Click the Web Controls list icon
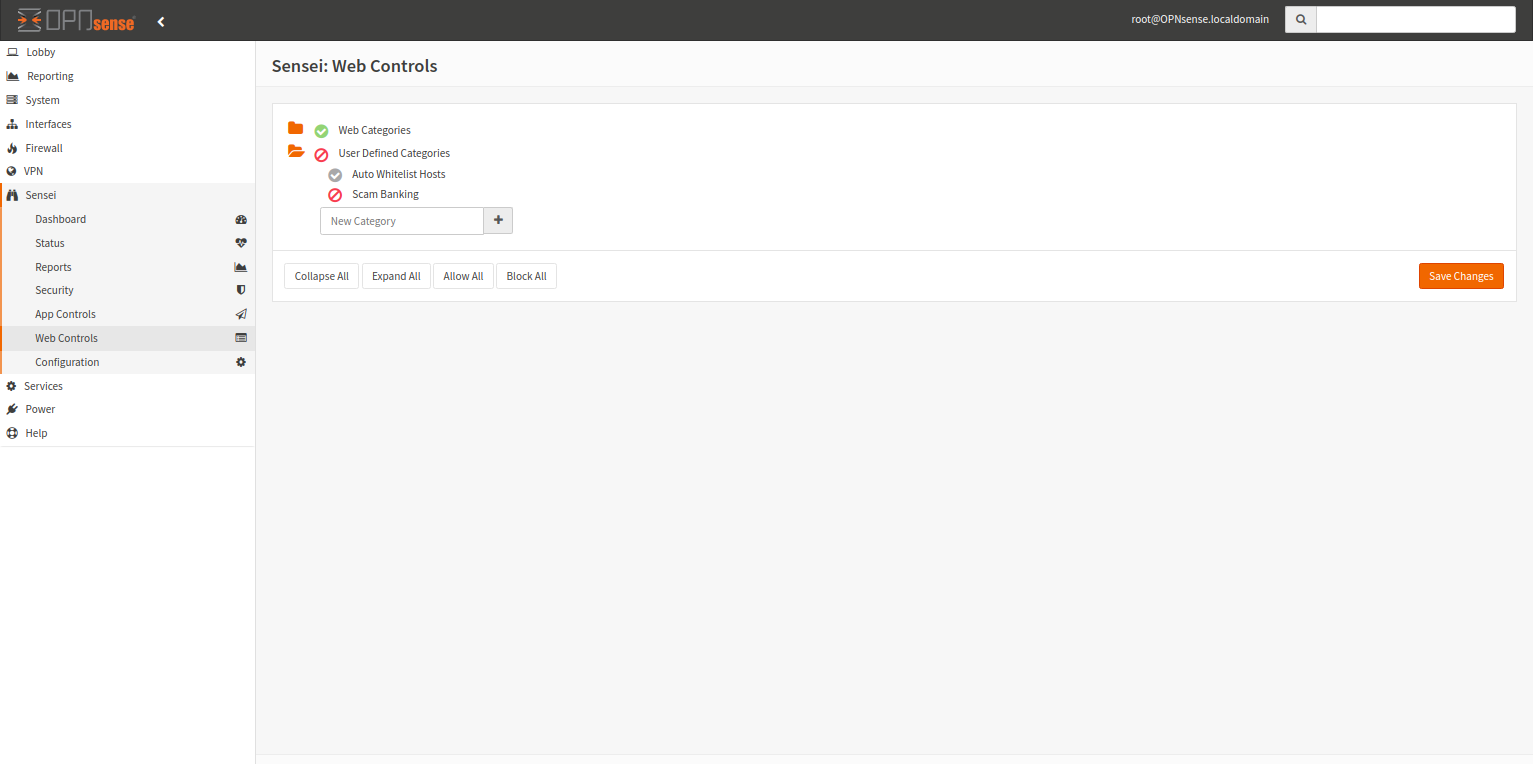The height and width of the screenshot is (764, 1533). 240,337
